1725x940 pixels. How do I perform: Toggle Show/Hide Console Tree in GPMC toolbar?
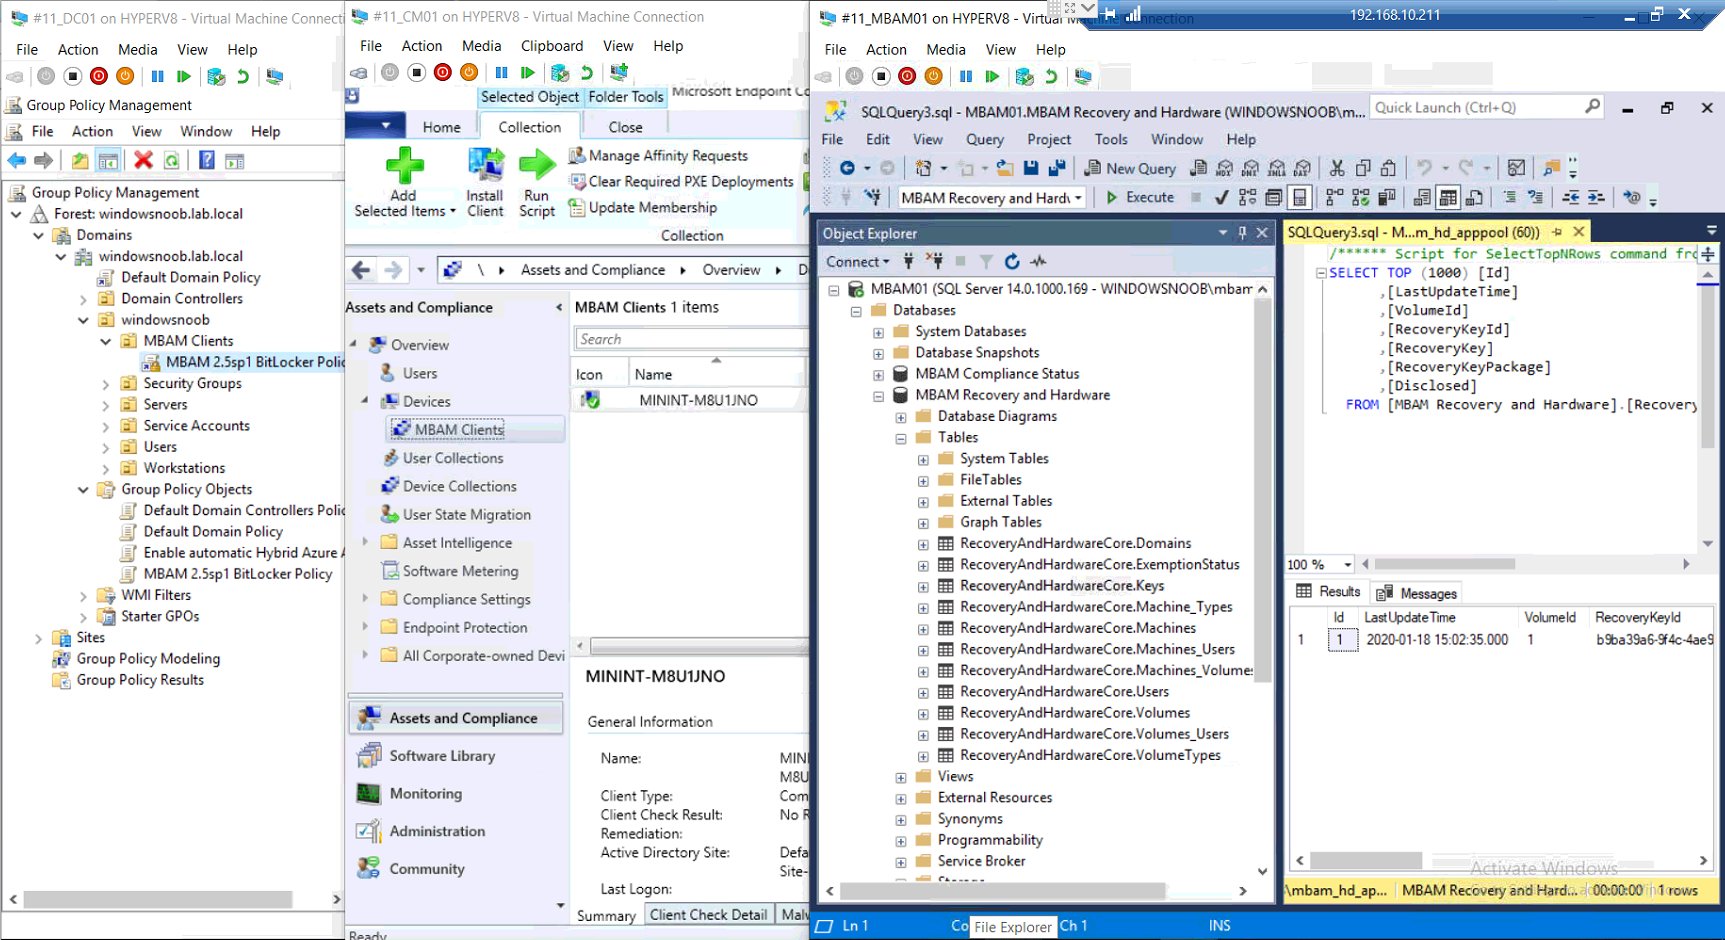109,160
